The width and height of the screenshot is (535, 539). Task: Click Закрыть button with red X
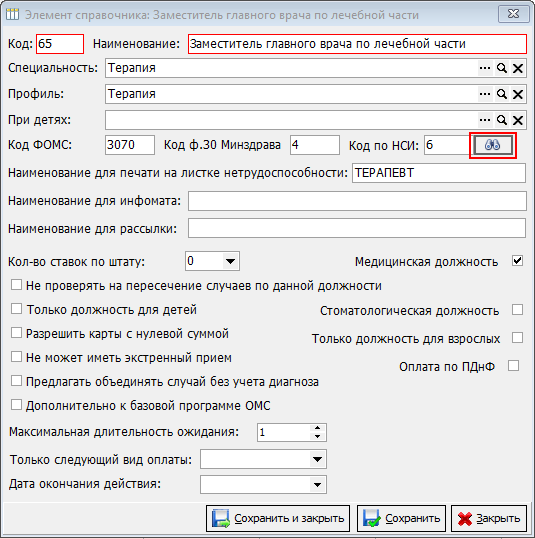(489, 518)
